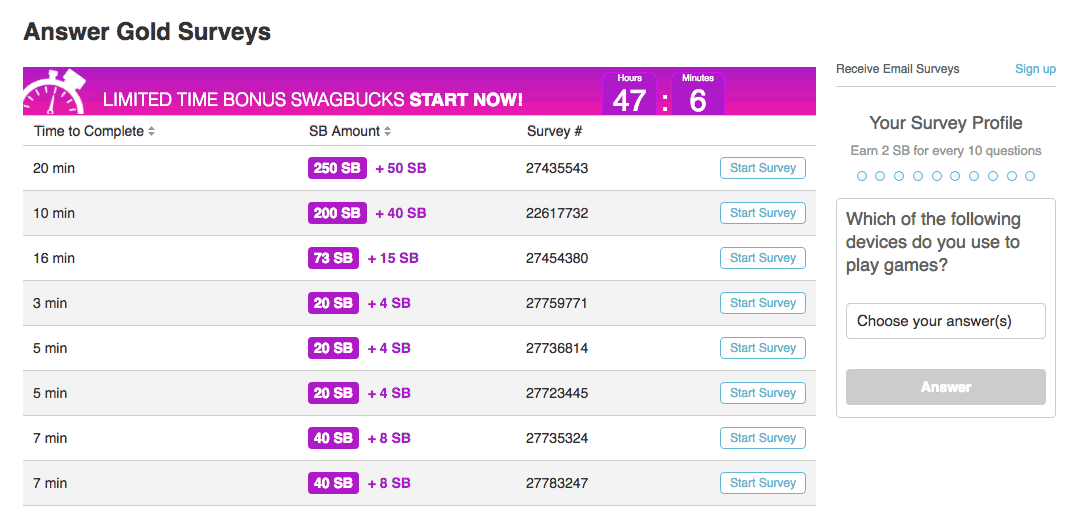Click the Minutes countdown box showing 6
The width and height of the screenshot is (1070, 513).
point(697,93)
